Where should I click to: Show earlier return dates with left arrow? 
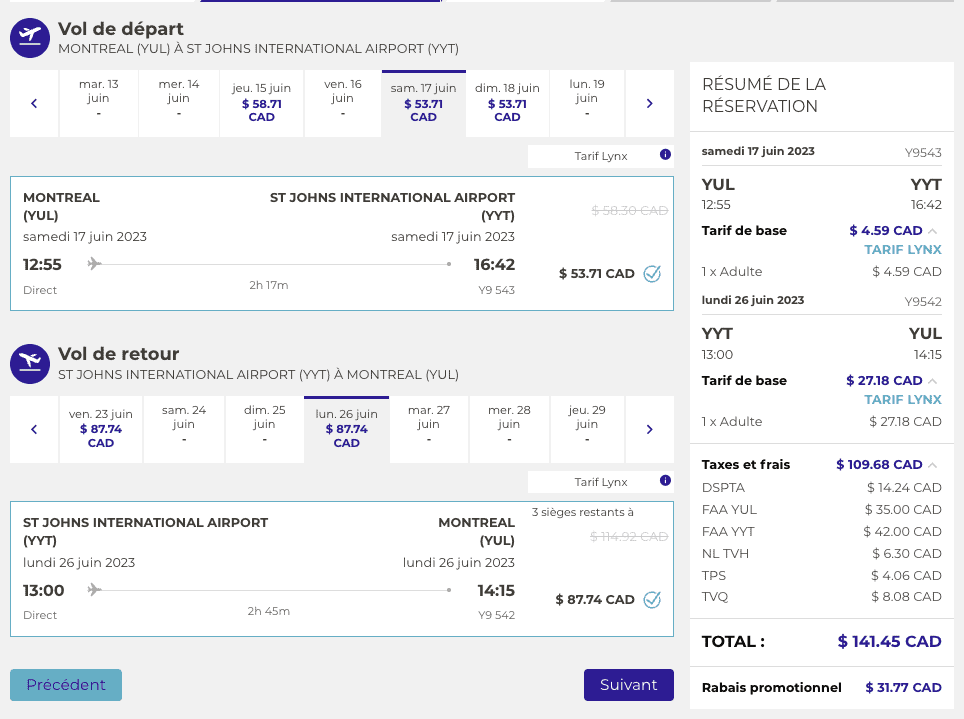pos(34,429)
